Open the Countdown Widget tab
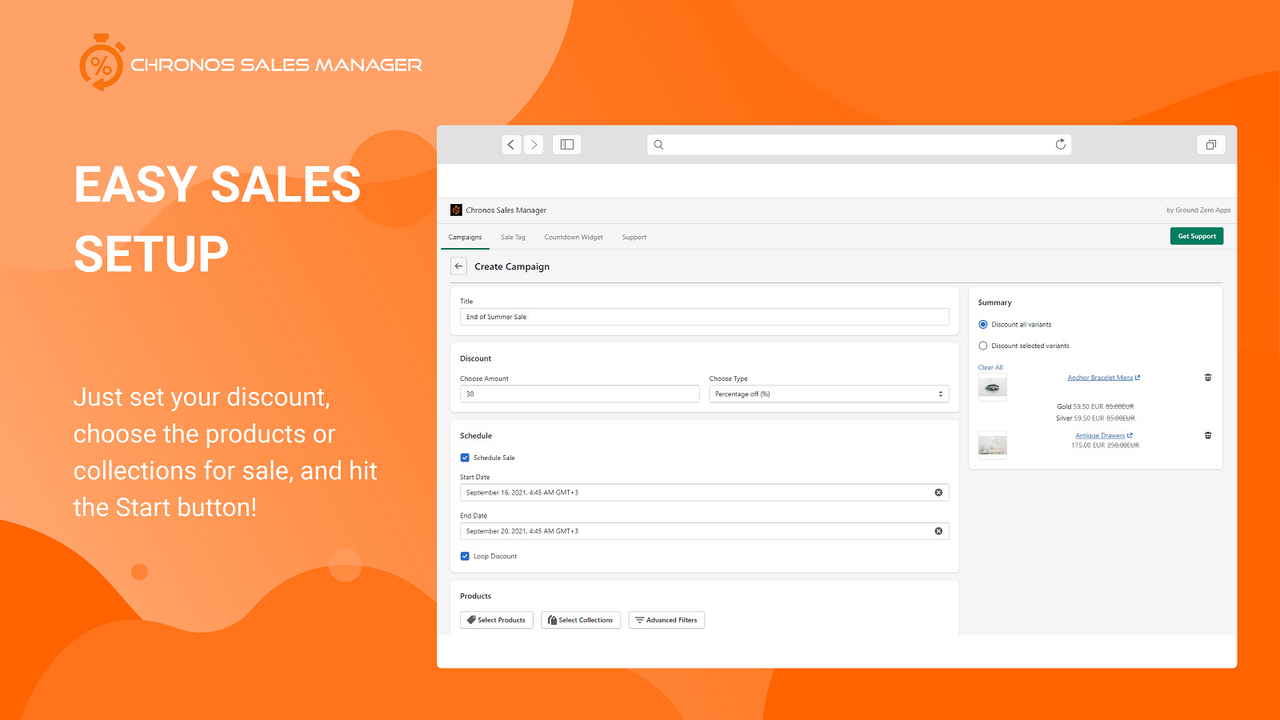Screen dimensions: 1280x720 click(574, 237)
